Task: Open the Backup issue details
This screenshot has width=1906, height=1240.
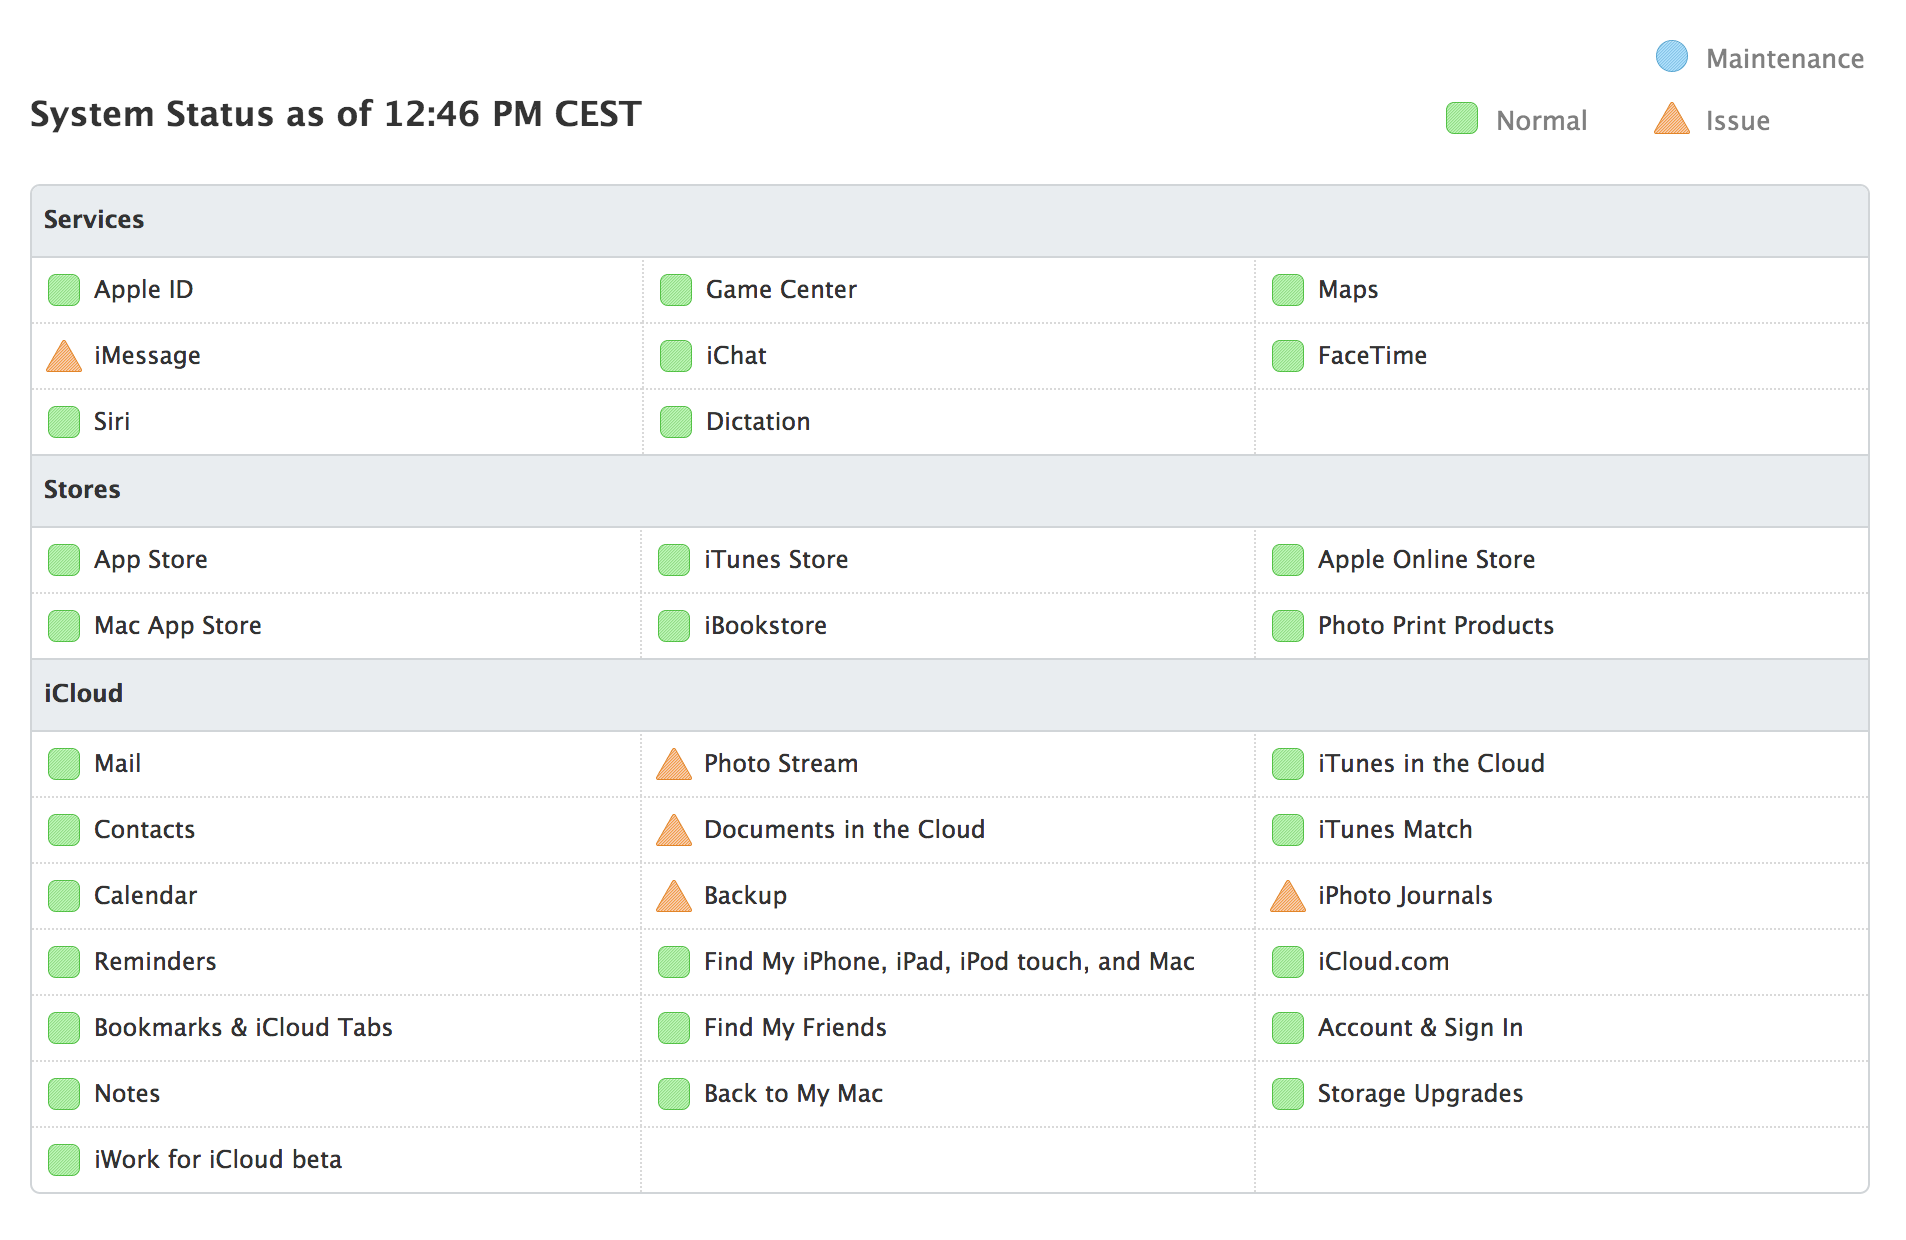Action: point(745,896)
